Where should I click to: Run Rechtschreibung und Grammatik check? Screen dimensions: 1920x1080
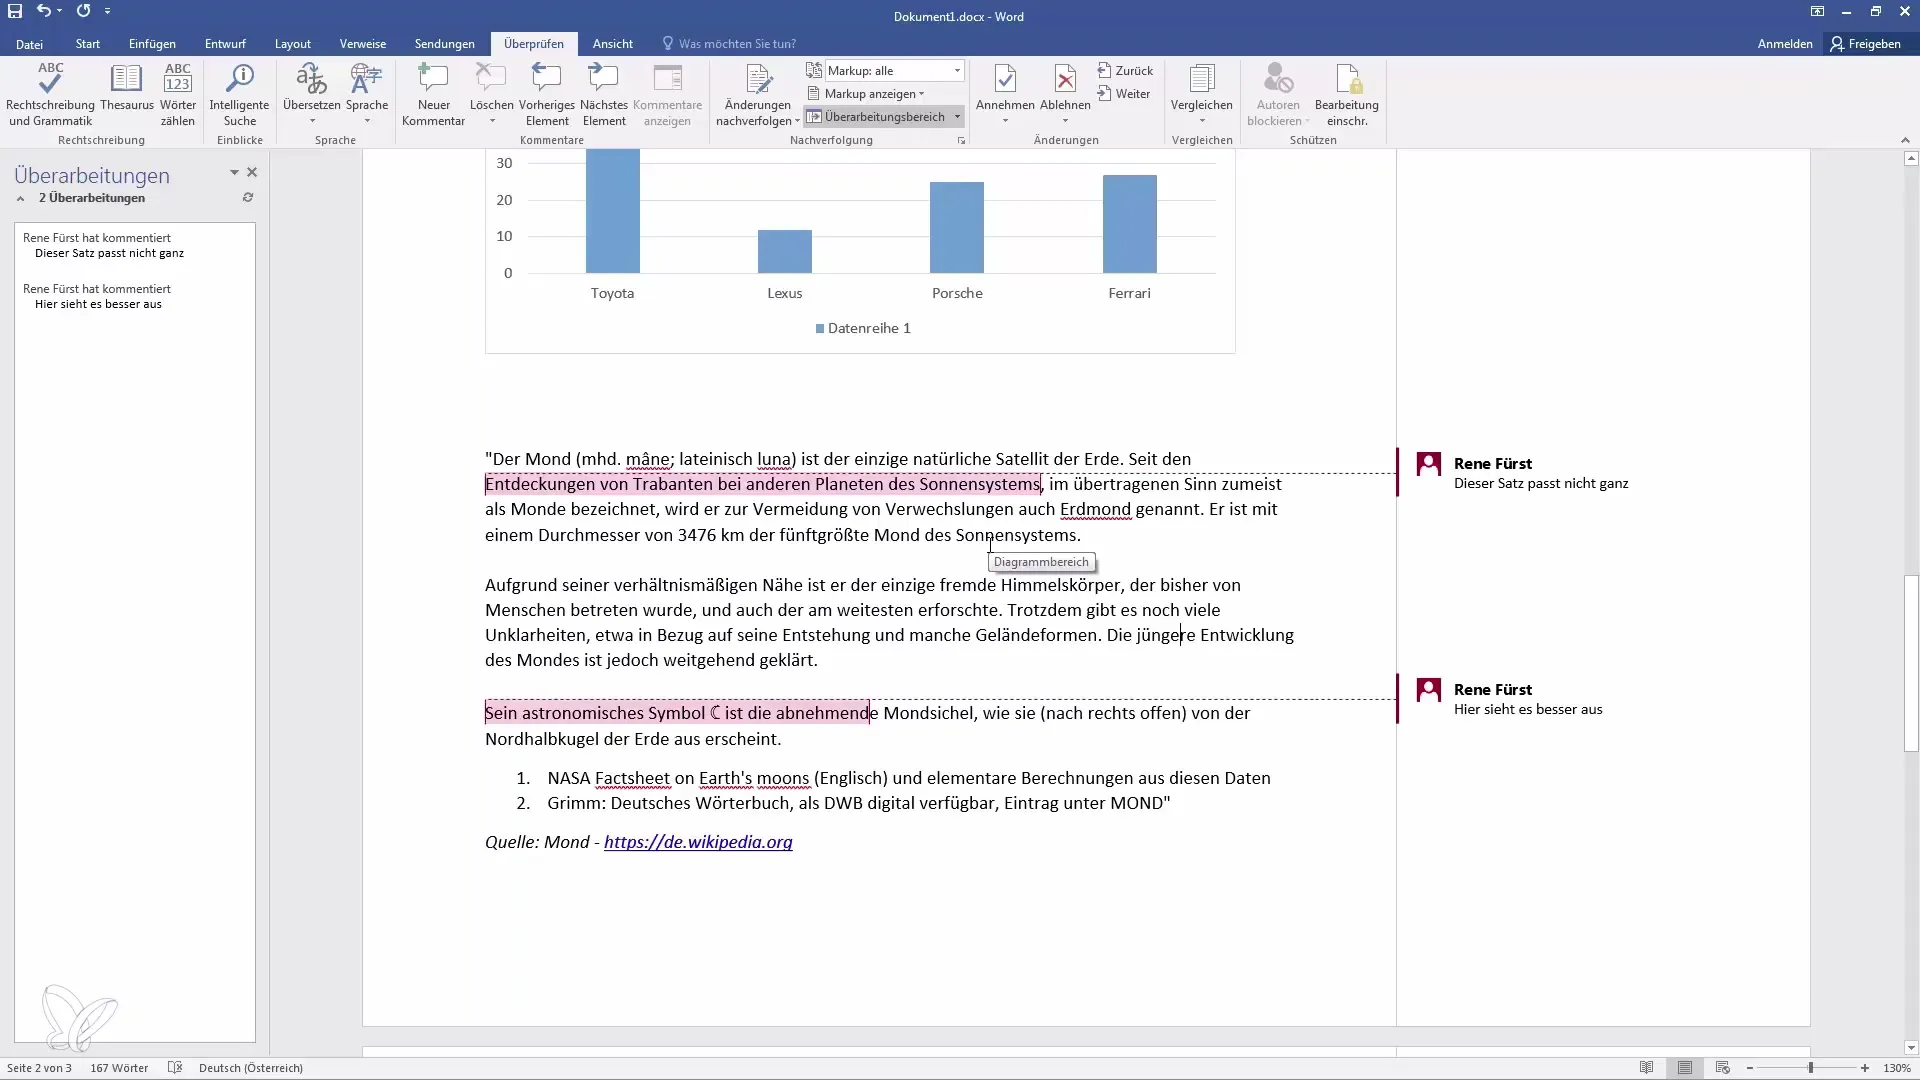[50, 95]
